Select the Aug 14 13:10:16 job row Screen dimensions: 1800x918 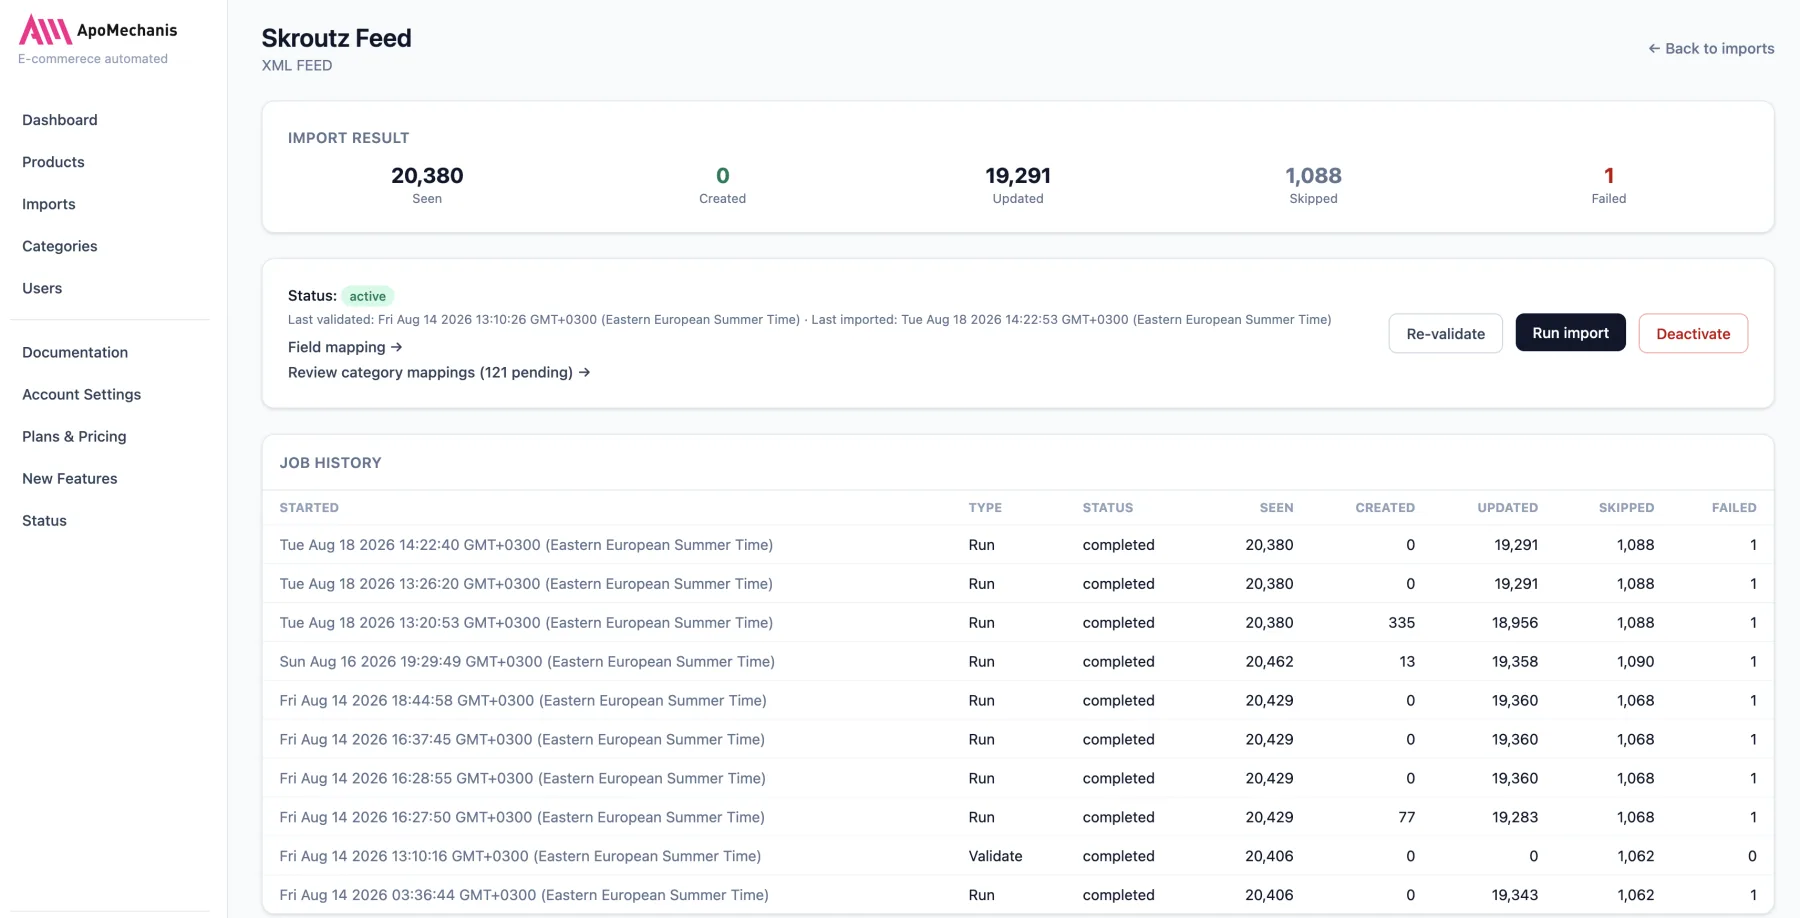1018,857
